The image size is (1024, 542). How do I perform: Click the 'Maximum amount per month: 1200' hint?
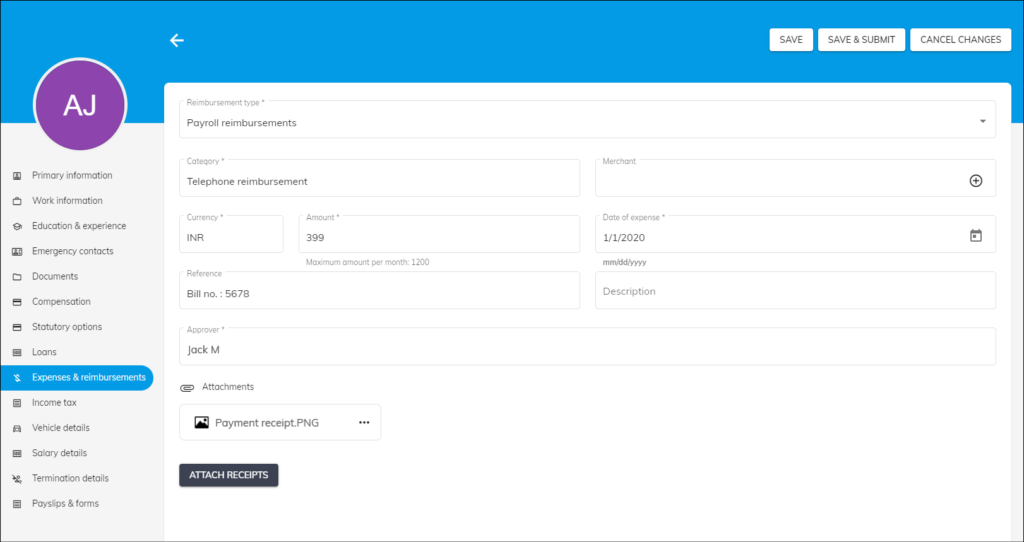368,263
